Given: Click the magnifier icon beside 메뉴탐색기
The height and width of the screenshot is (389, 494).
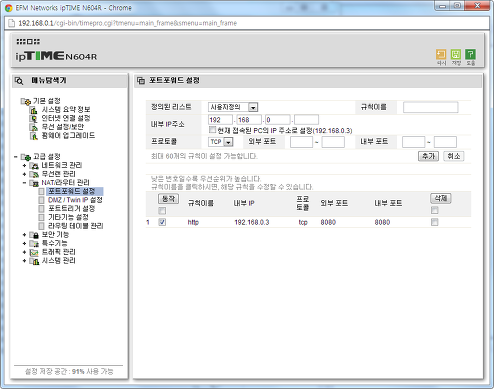Looking at the screenshot, I should click(19, 81).
